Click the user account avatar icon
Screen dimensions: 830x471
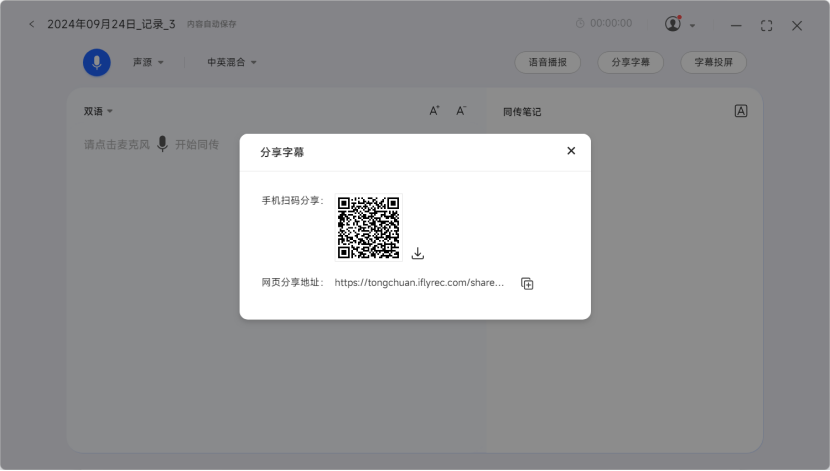673,24
